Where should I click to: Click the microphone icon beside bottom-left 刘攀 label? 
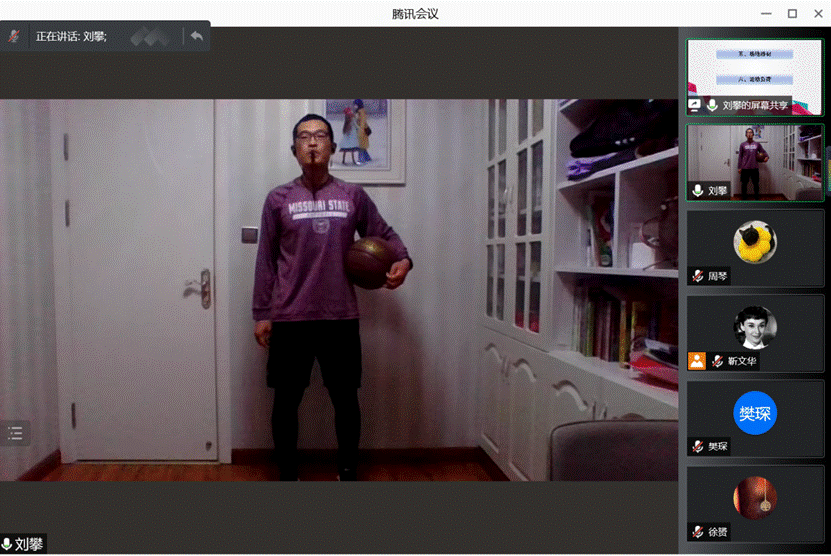click(7, 545)
